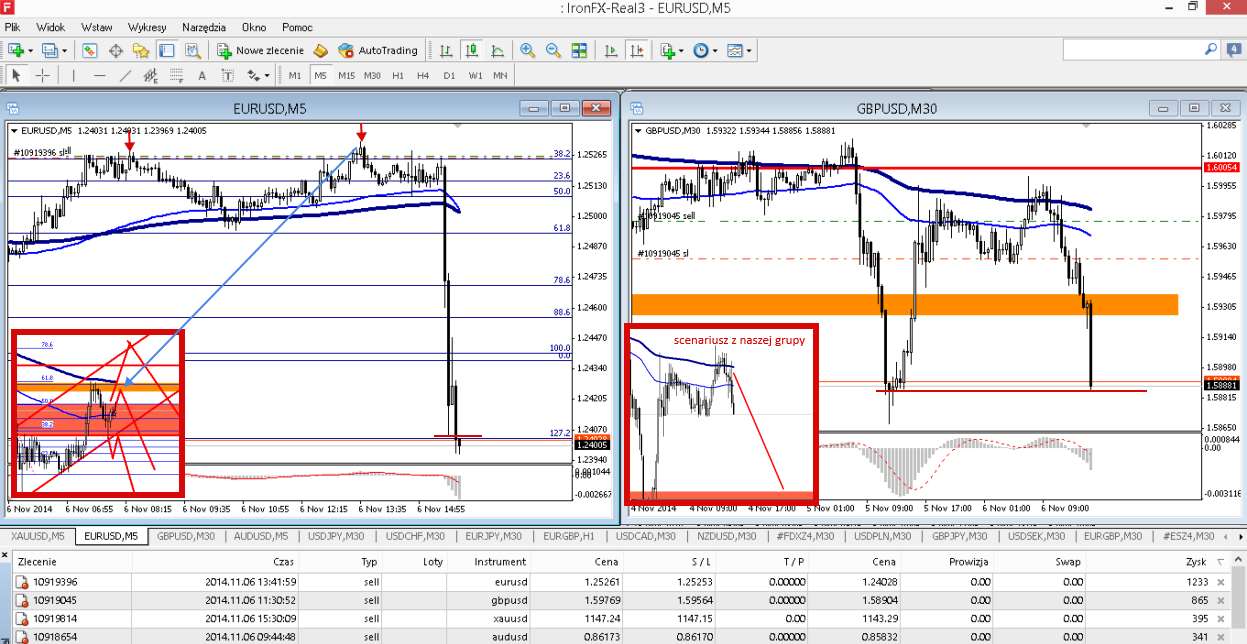Toggle chart auto scroll
This screenshot has height=644, width=1247.
610,50
